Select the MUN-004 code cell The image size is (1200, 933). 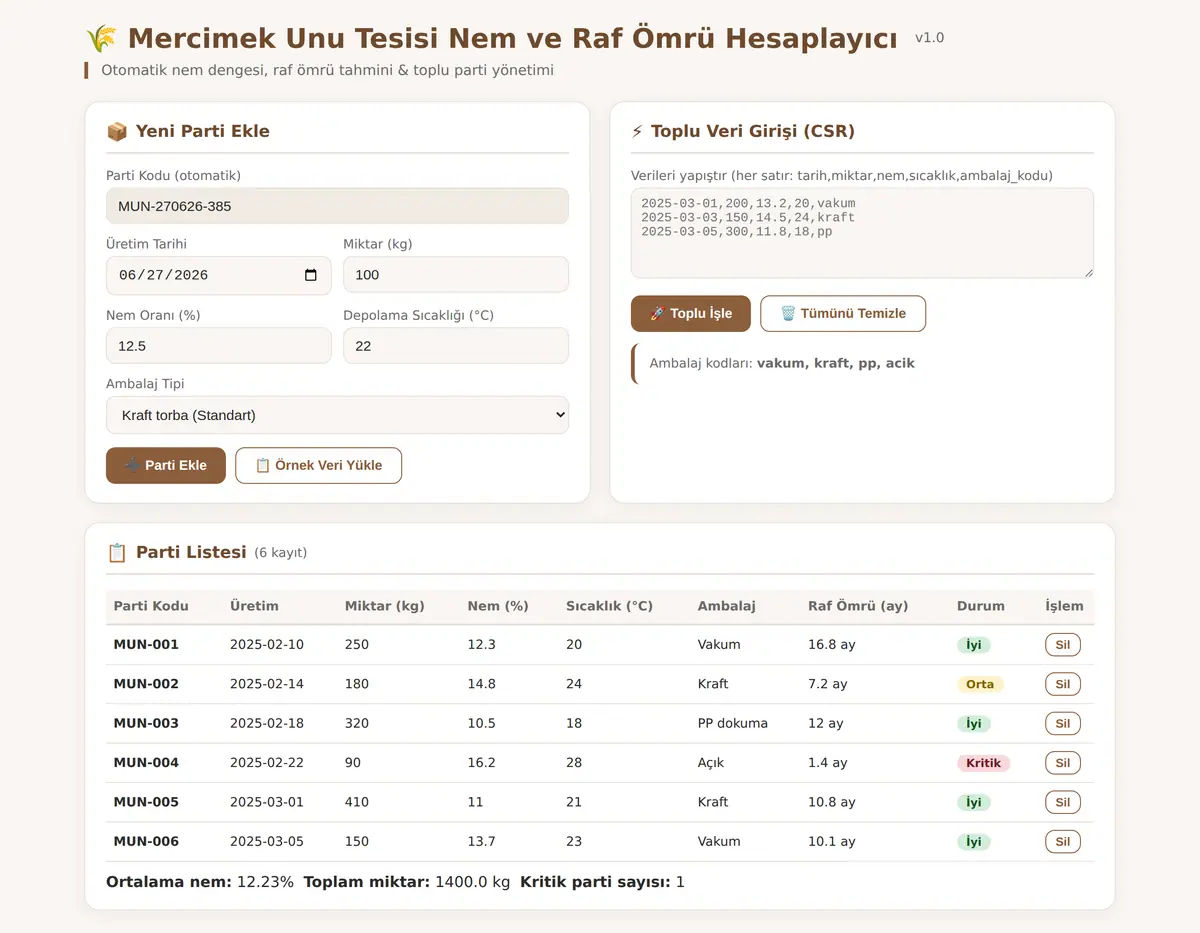146,763
